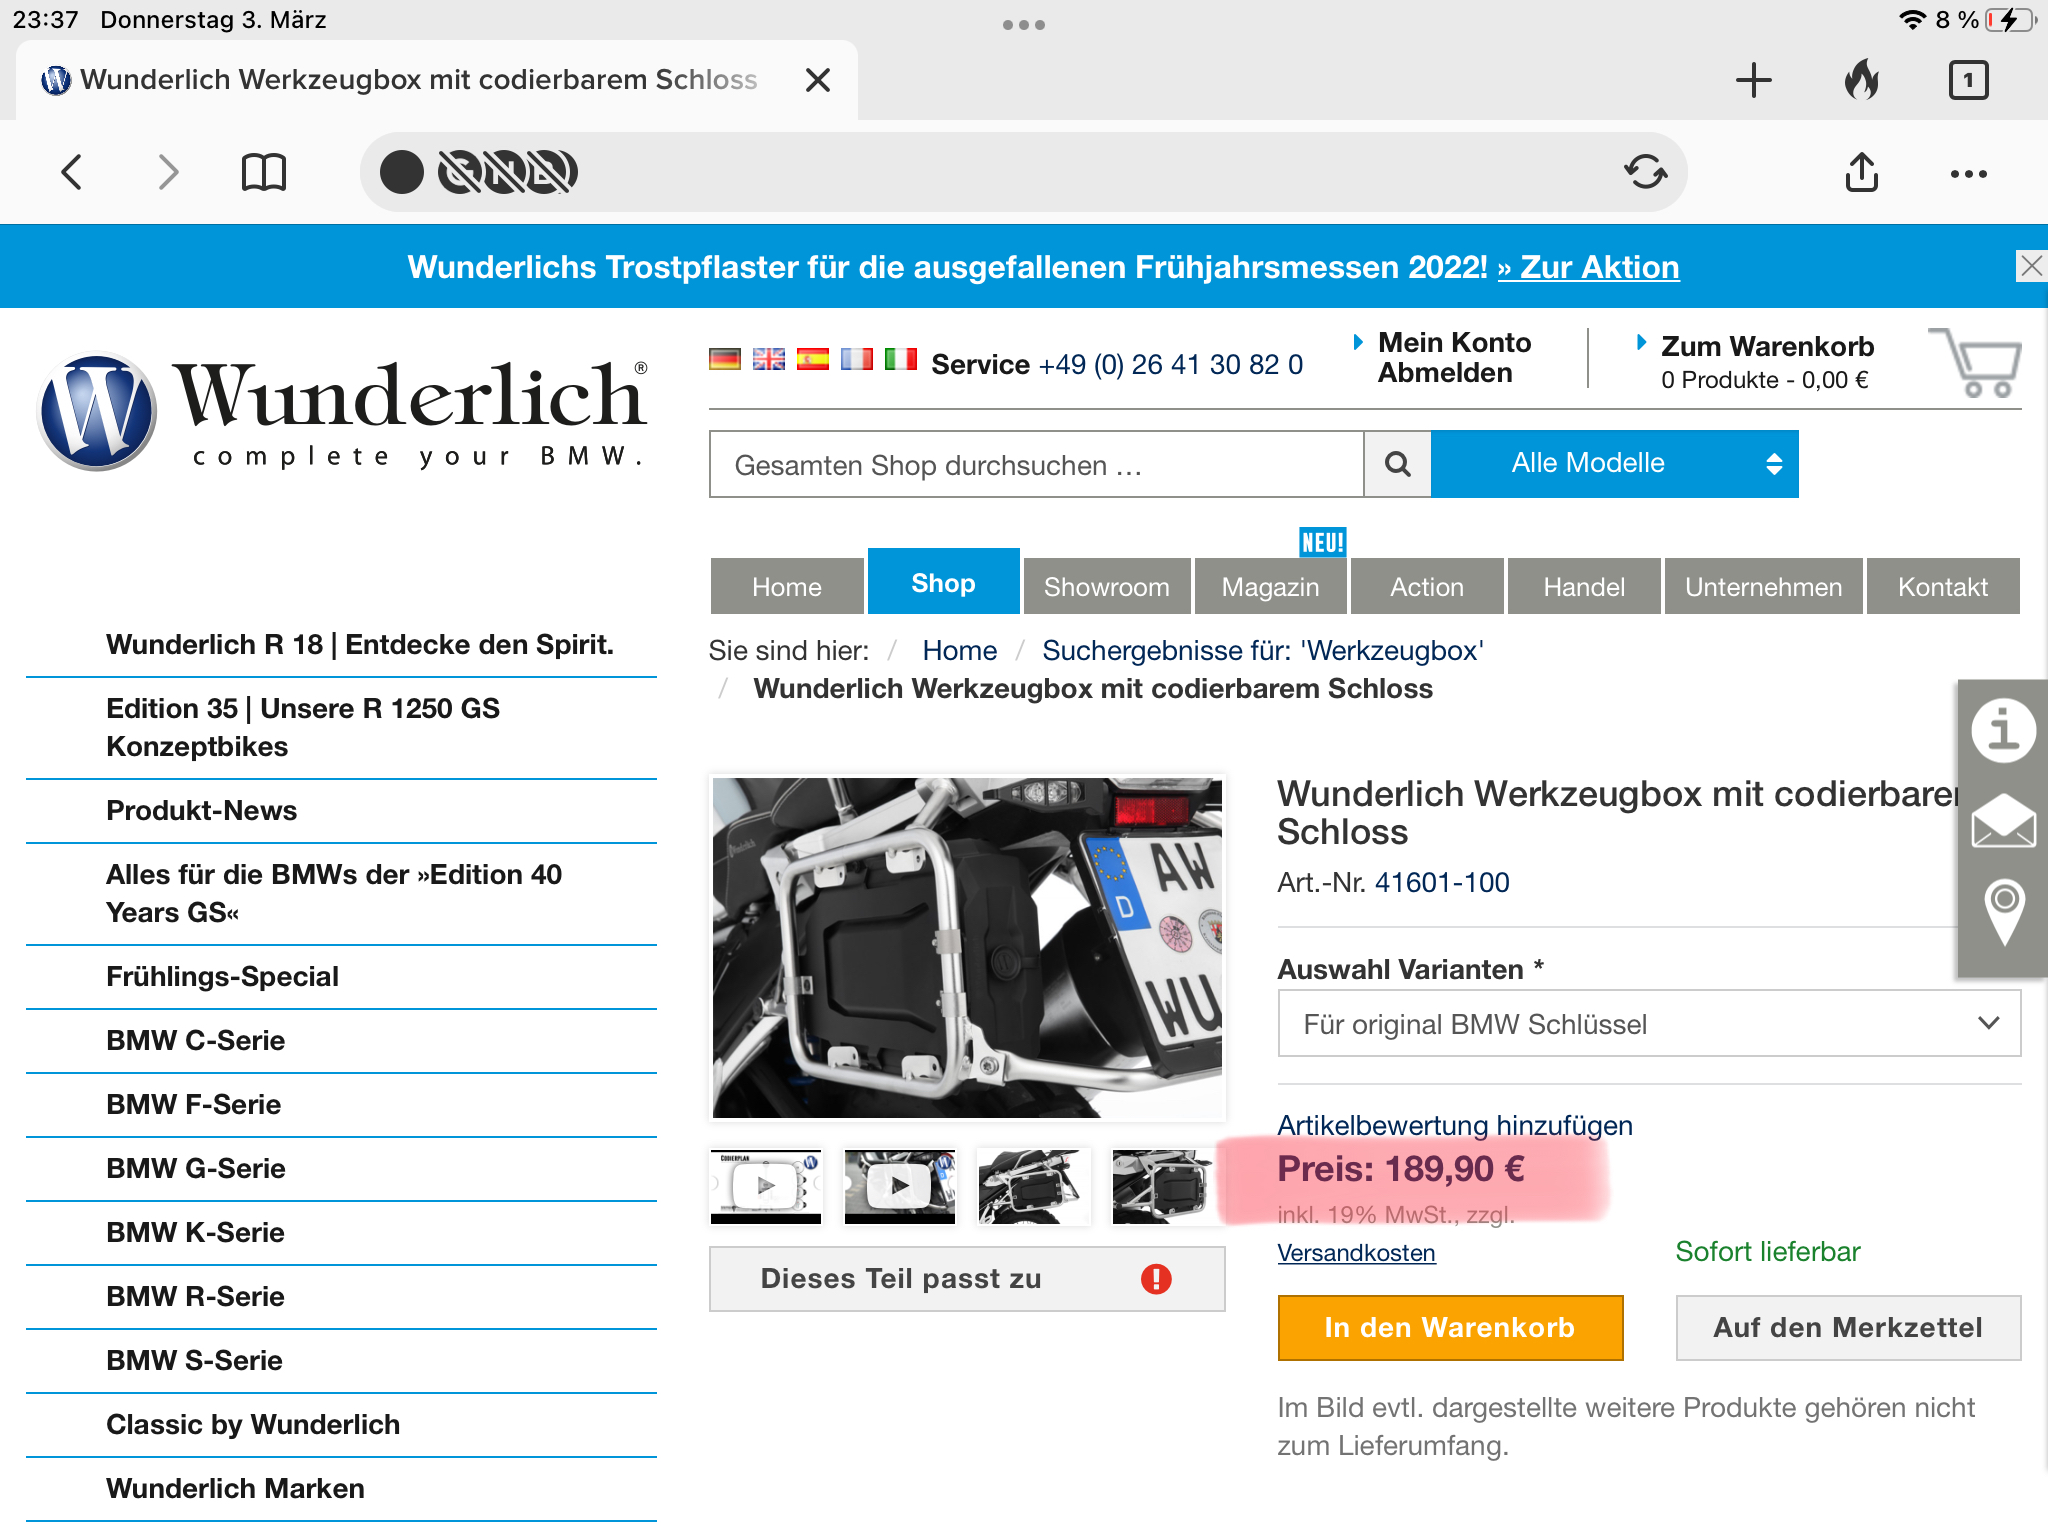Image resolution: width=2048 pixels, height=1536 pixels.
Task: Tap the browser forward arrow
Action: (x=168, y=172)
